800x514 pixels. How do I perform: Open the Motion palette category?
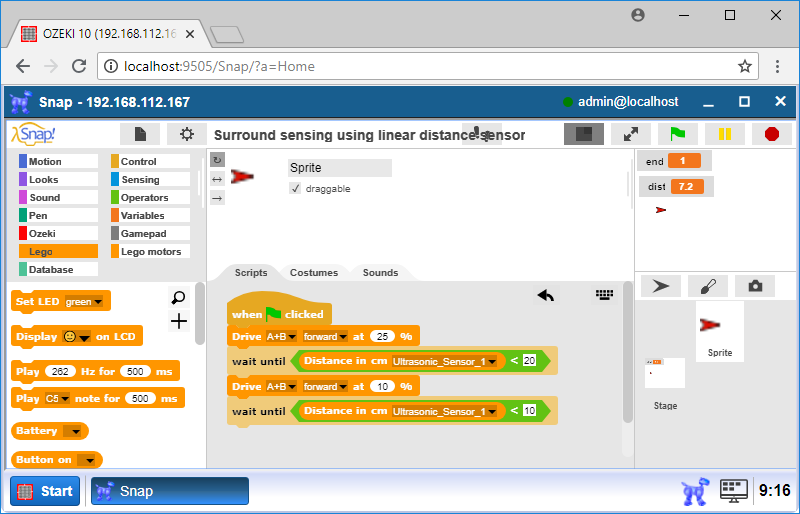[x=58, y=161]
